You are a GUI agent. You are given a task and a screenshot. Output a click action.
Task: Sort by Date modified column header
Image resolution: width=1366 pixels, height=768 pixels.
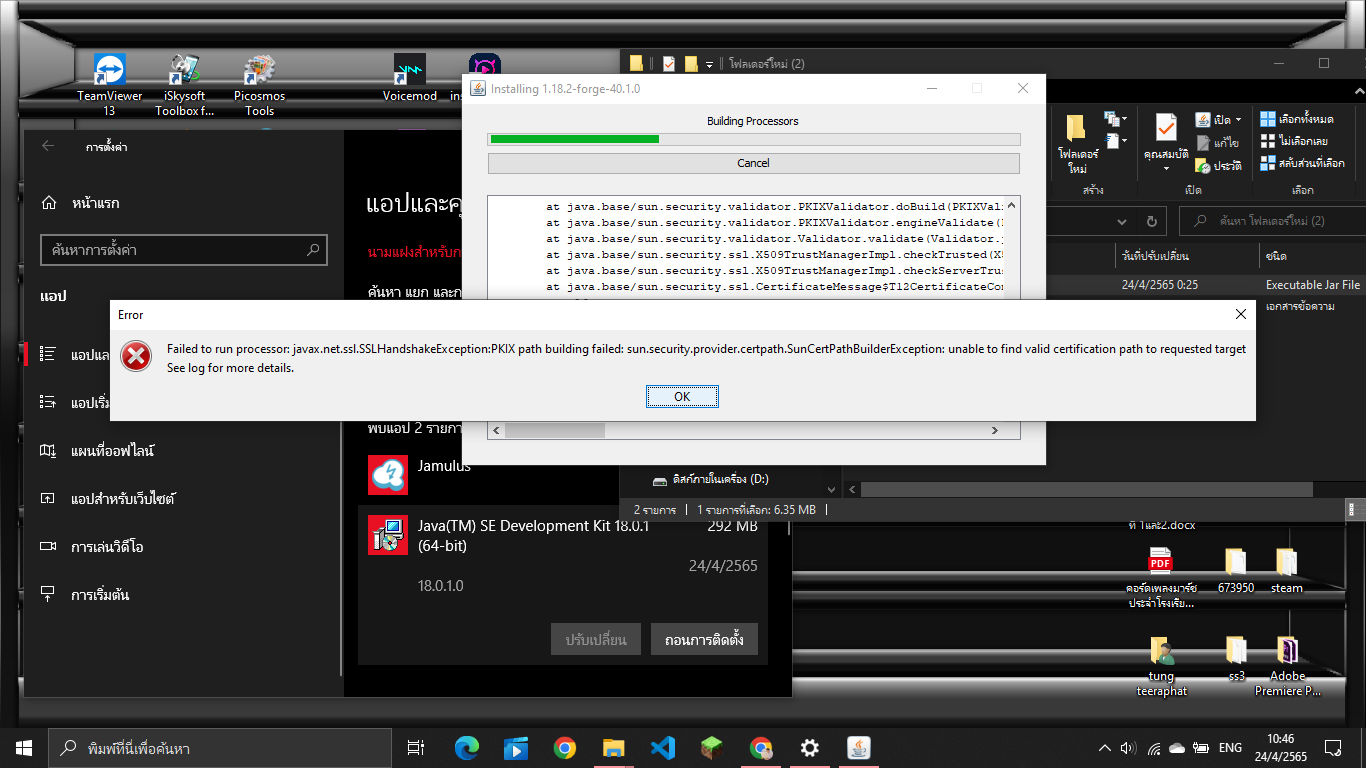[x=1186, y=256]
